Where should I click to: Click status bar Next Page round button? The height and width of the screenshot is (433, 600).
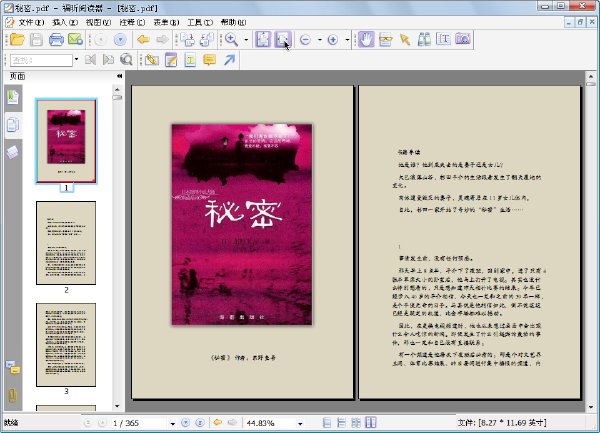186,423
